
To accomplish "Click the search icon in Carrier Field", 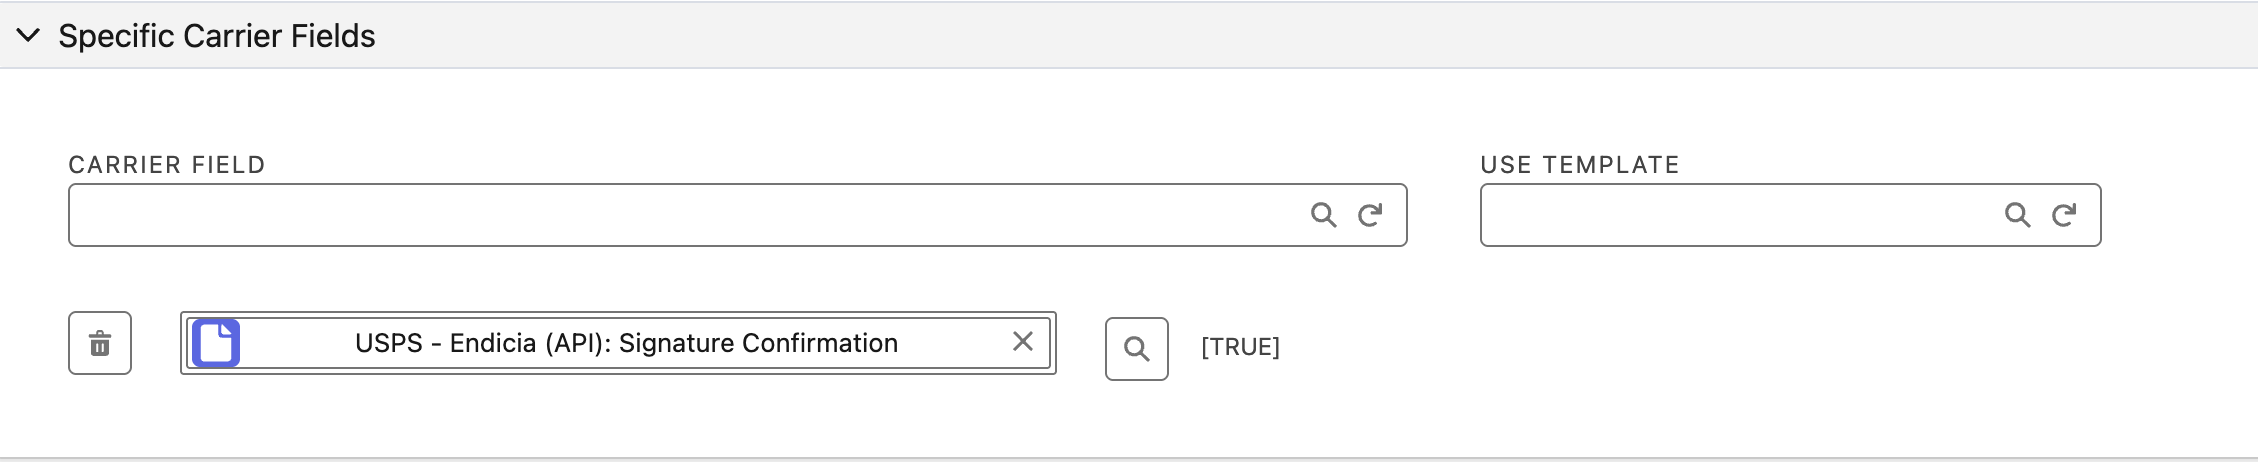I will 1323,215.
